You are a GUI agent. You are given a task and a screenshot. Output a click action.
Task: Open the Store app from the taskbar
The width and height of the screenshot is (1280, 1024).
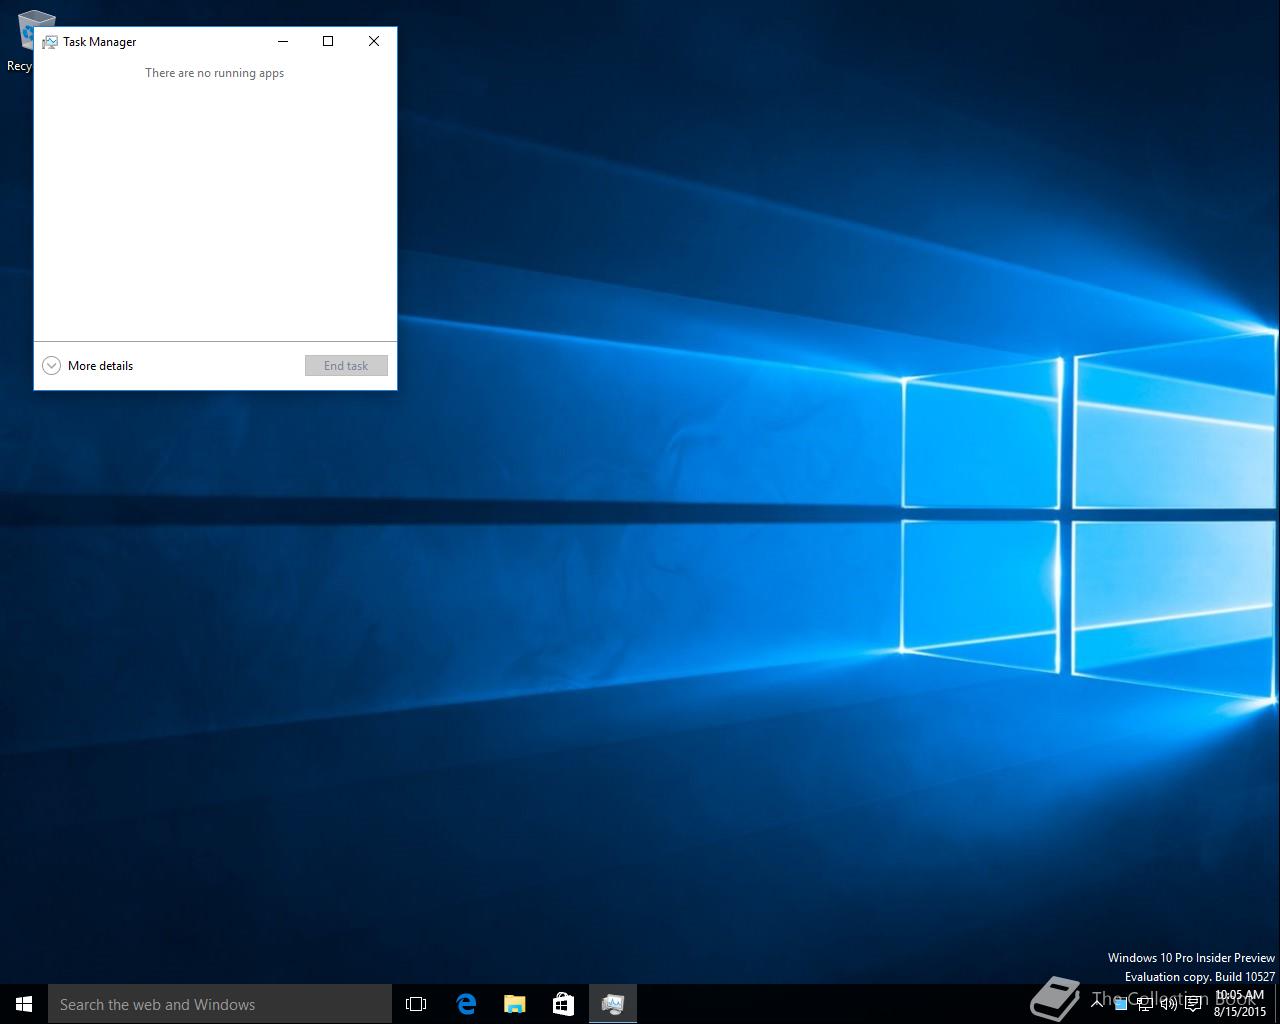(564, 1004)
